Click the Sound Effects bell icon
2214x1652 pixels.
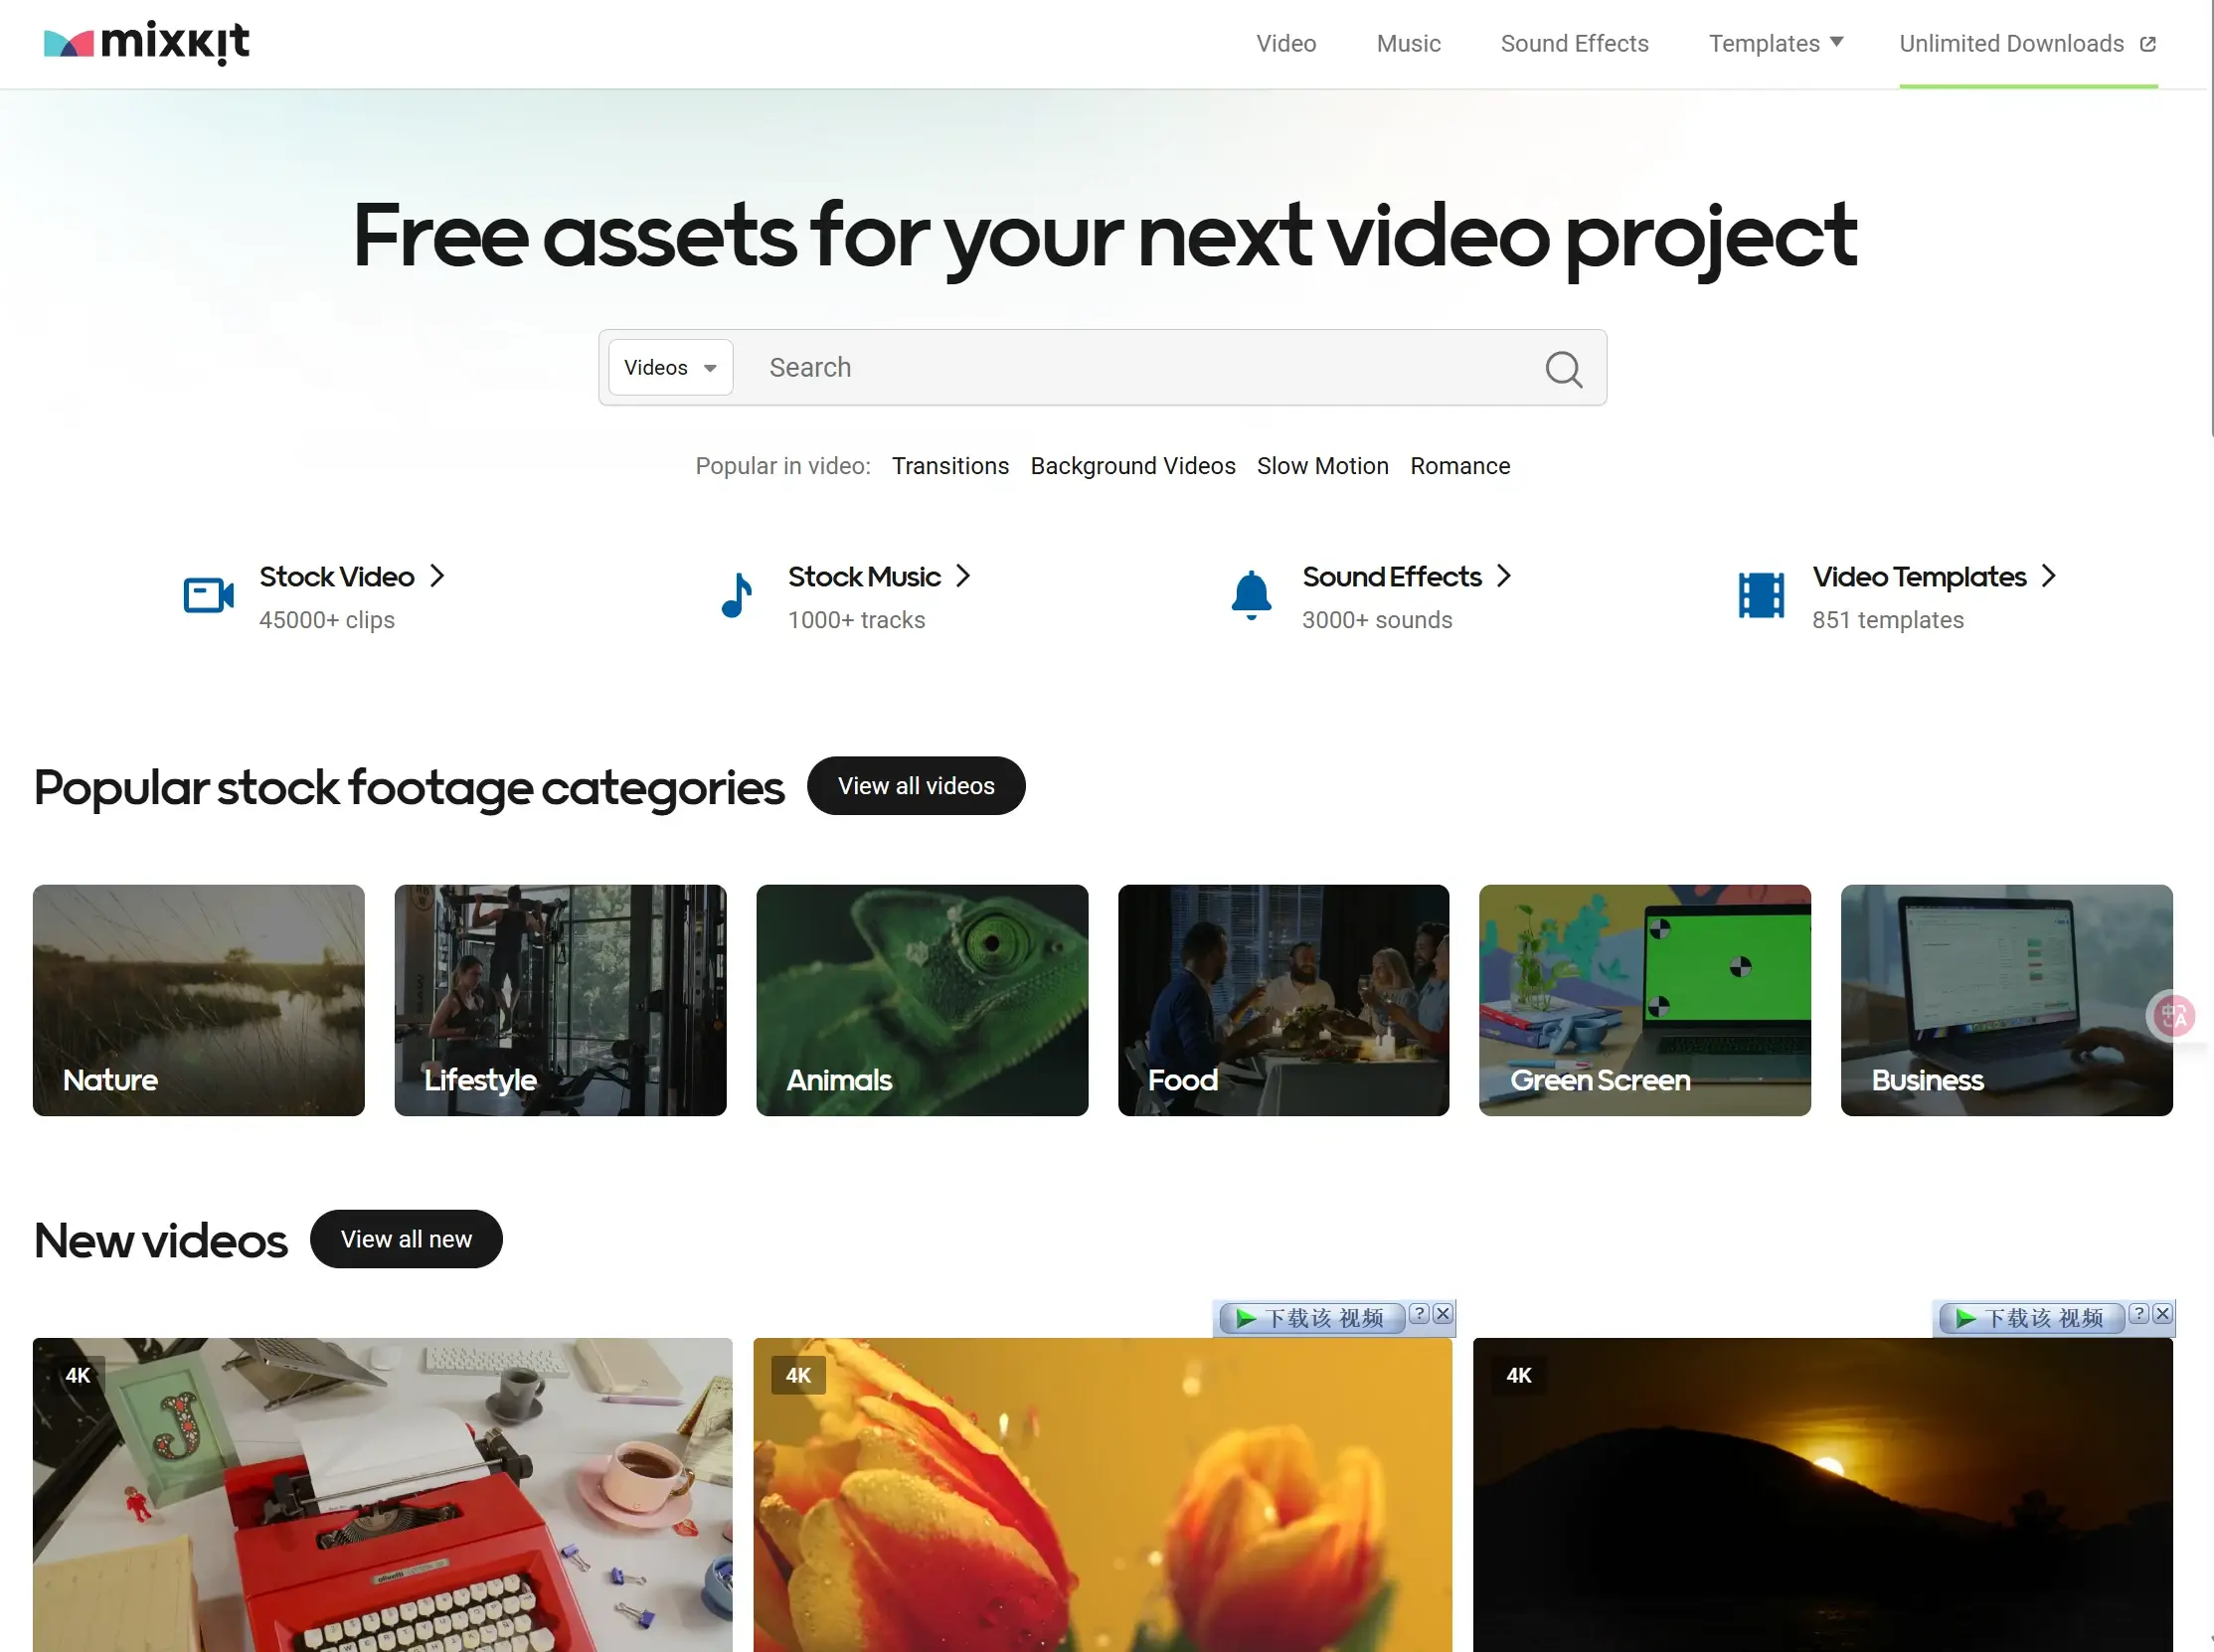(x=1251, y=595)
